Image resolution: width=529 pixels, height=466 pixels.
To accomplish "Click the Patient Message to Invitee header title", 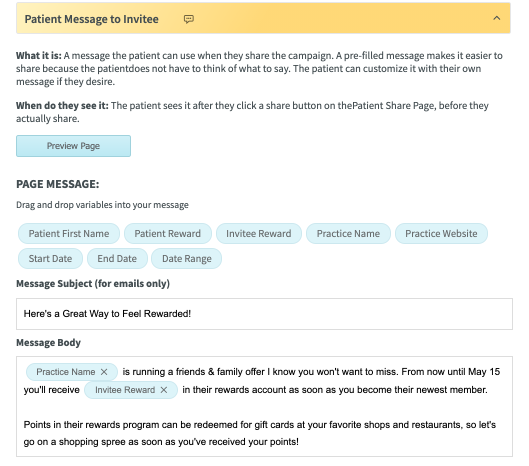I will click(91, 19).
